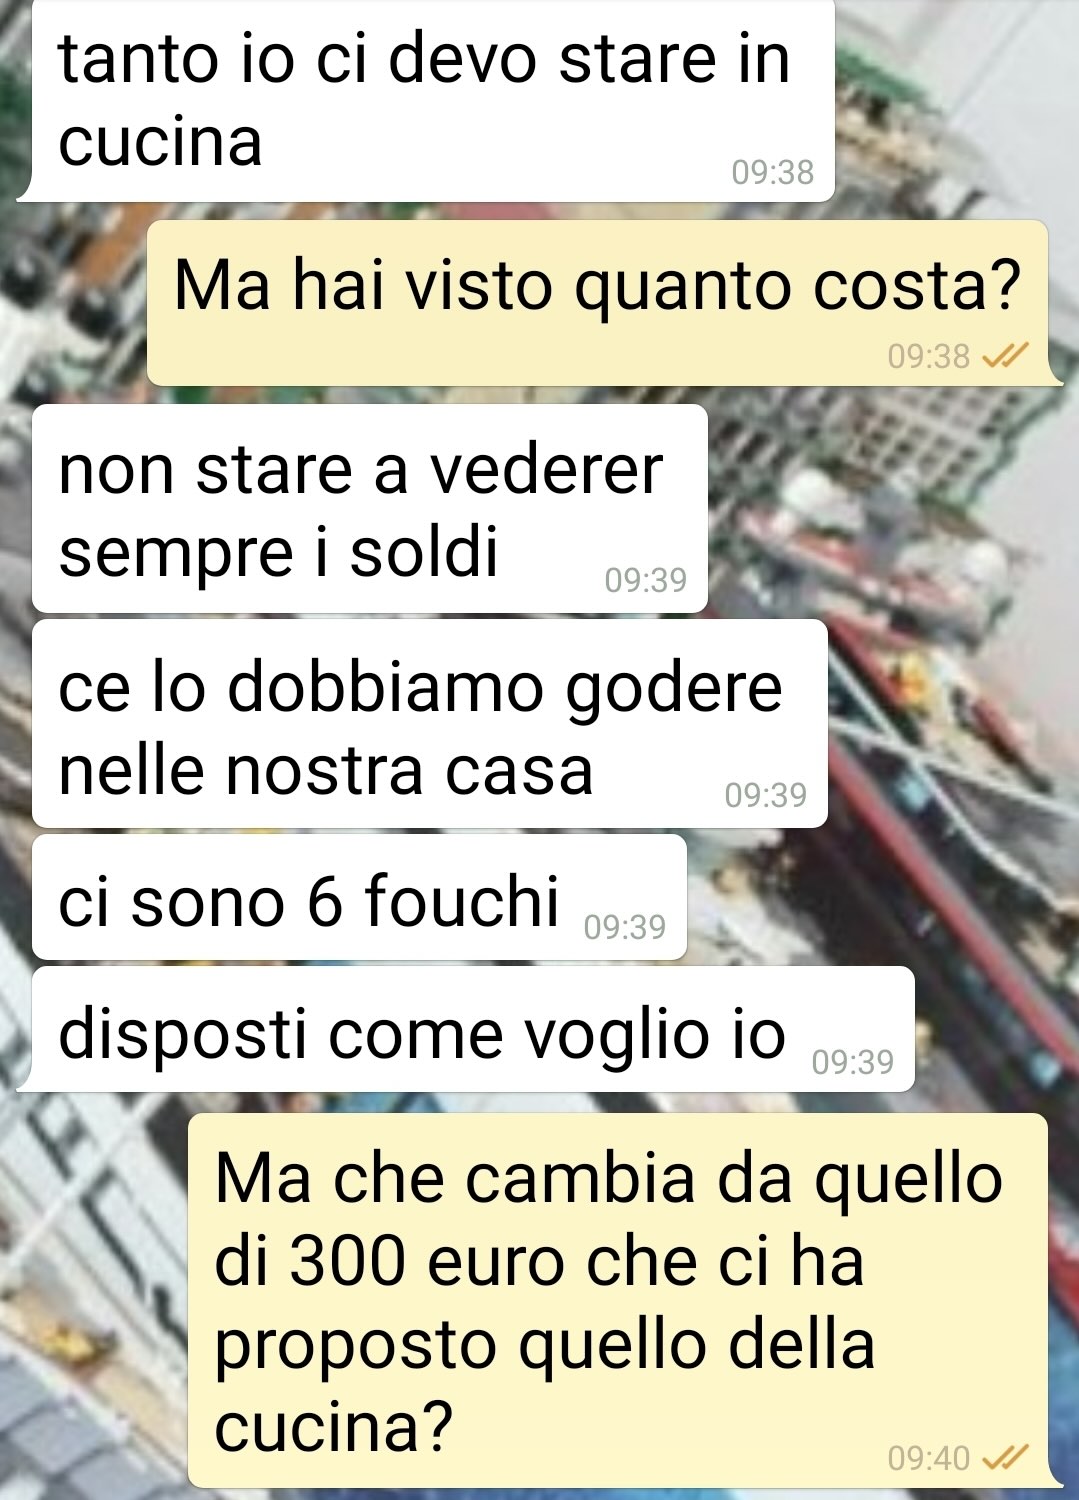The image size is (1079, 1500).
Task: Tap the 09:38 timestamp on the cucina message
Action: coord(773,172)
